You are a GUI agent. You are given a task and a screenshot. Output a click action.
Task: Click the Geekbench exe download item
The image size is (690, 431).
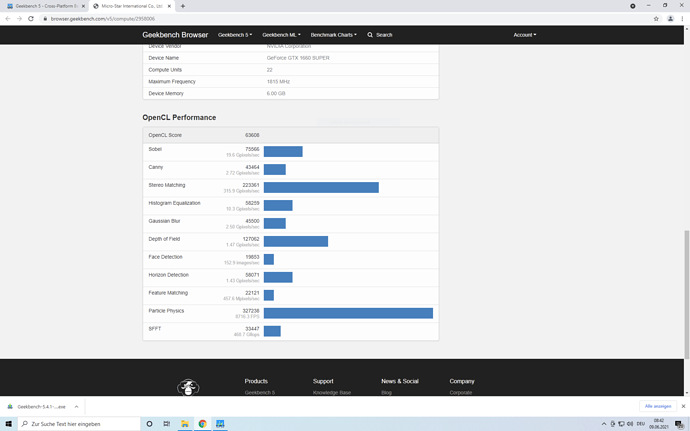(x=40, y=406)
